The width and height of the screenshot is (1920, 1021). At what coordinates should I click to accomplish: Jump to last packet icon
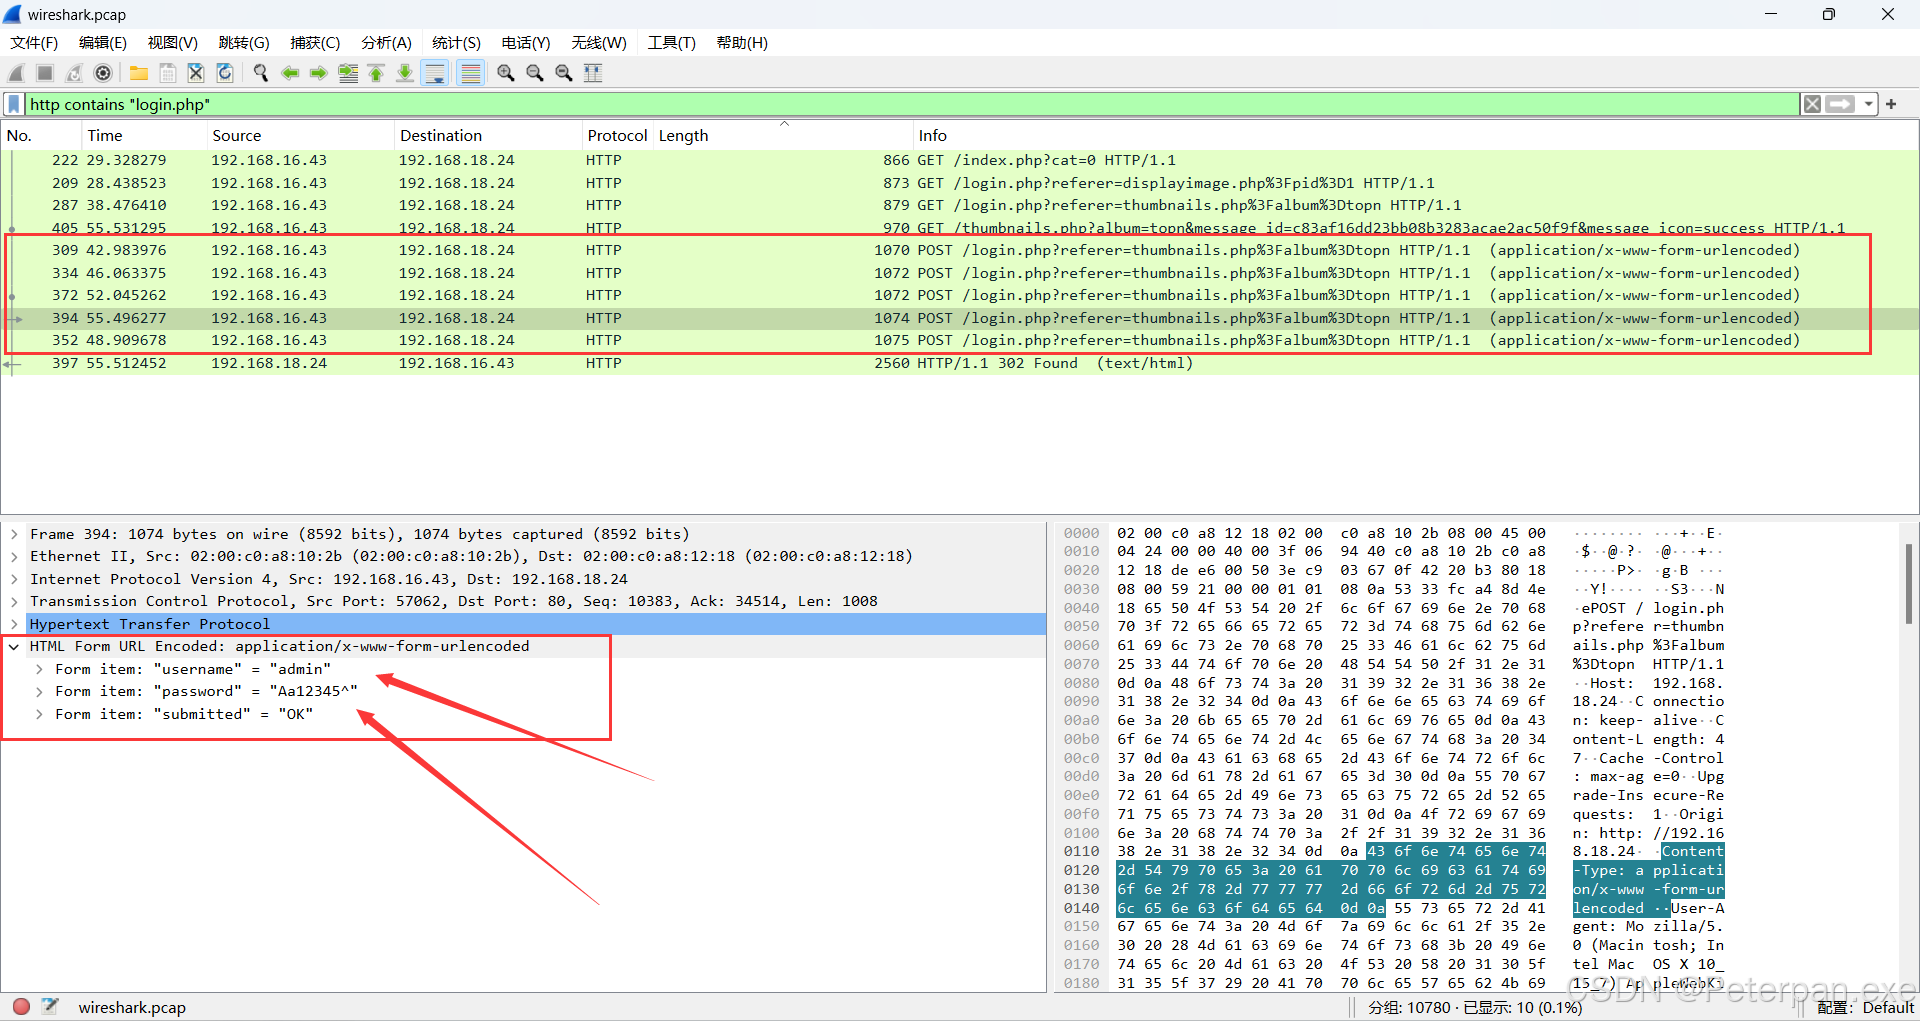405,73
